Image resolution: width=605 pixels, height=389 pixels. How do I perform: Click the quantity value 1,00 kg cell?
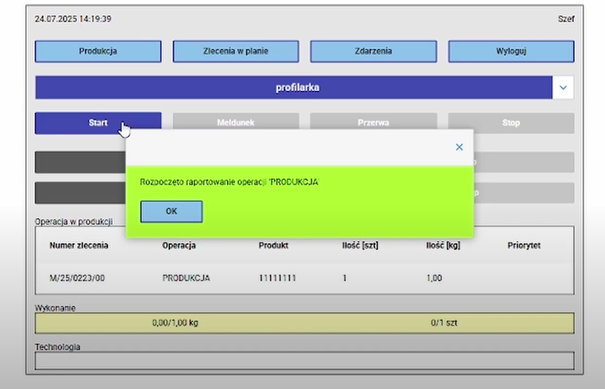(x=434, y=278)
